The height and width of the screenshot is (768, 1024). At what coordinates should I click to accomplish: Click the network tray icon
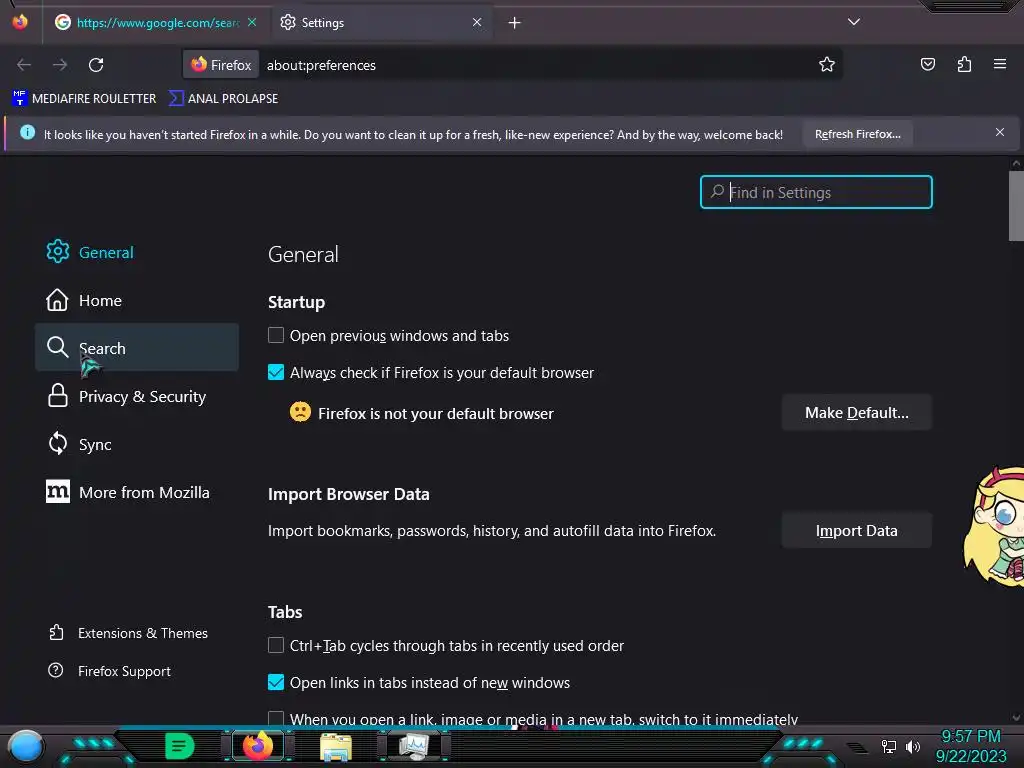[x=889, y=746]
